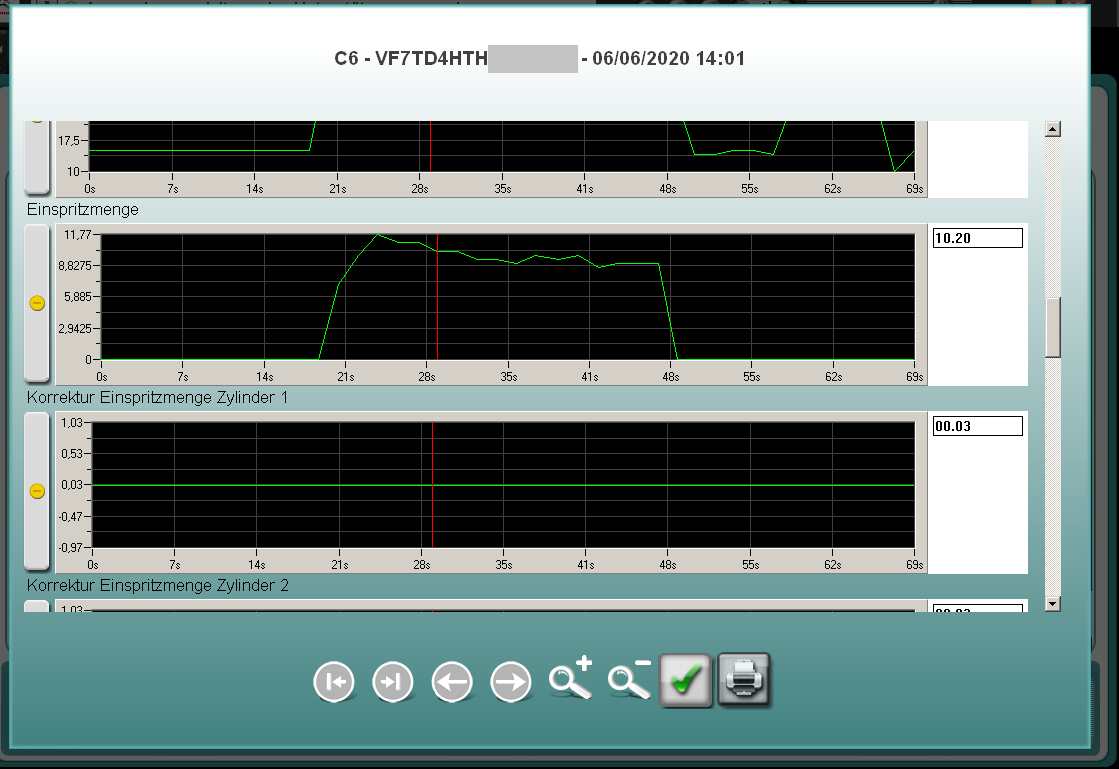The image size is (1119, 769).
Task: Click the "C6 - VF7TD4HTH" vehicle identifier text
Action: click(411, 58)
